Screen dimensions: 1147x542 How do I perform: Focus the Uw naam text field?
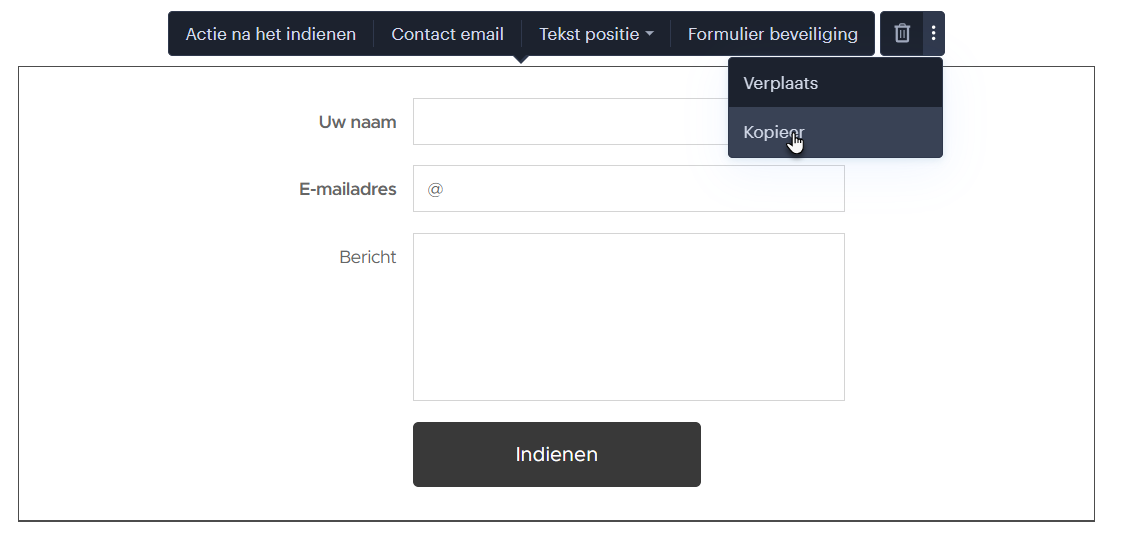571,121
